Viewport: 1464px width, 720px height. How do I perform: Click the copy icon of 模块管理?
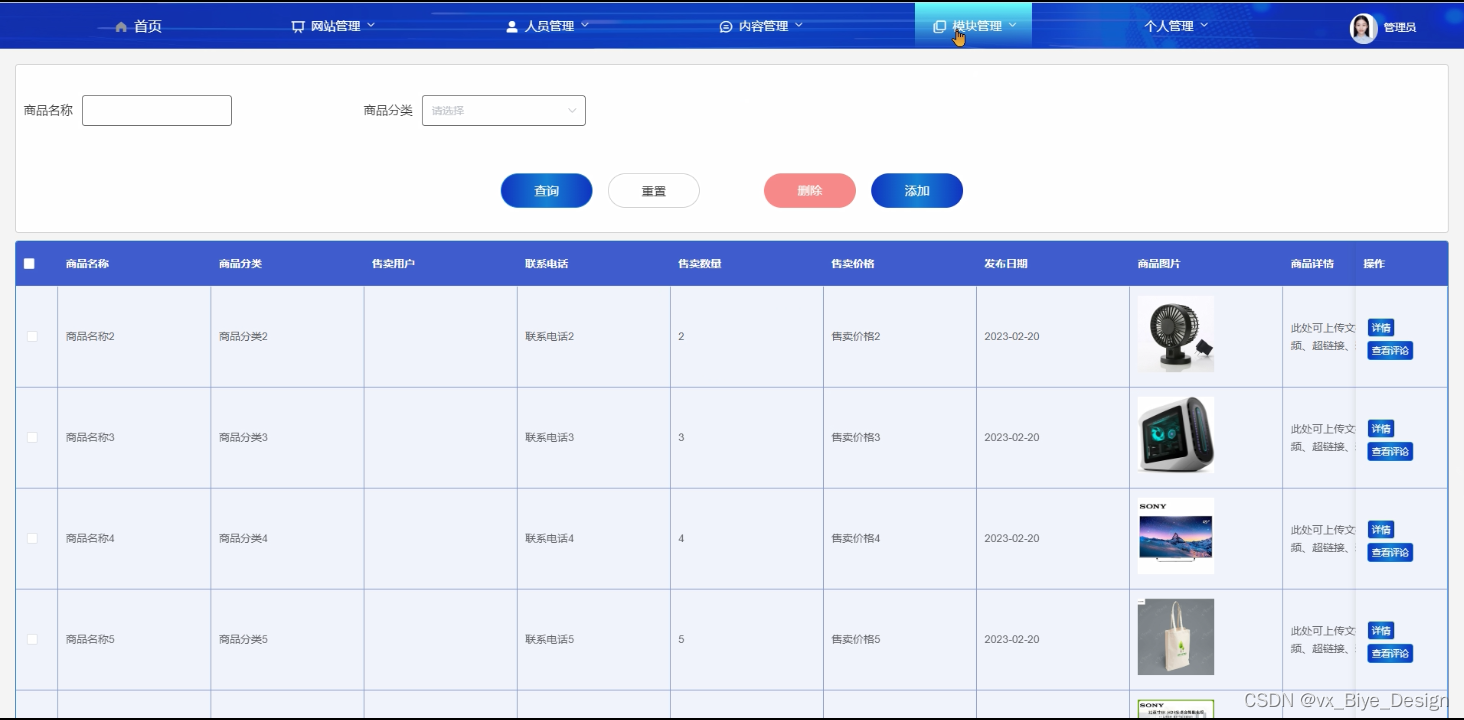939,27
